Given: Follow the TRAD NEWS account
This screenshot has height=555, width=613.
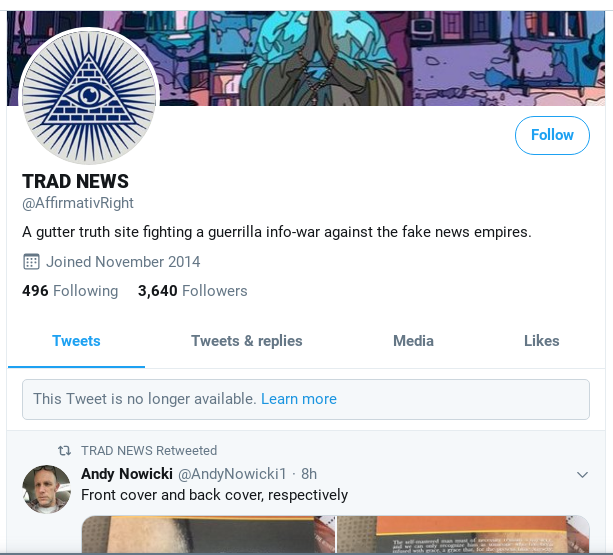Looking at the screenshot, I should click(x=552, y=135).
